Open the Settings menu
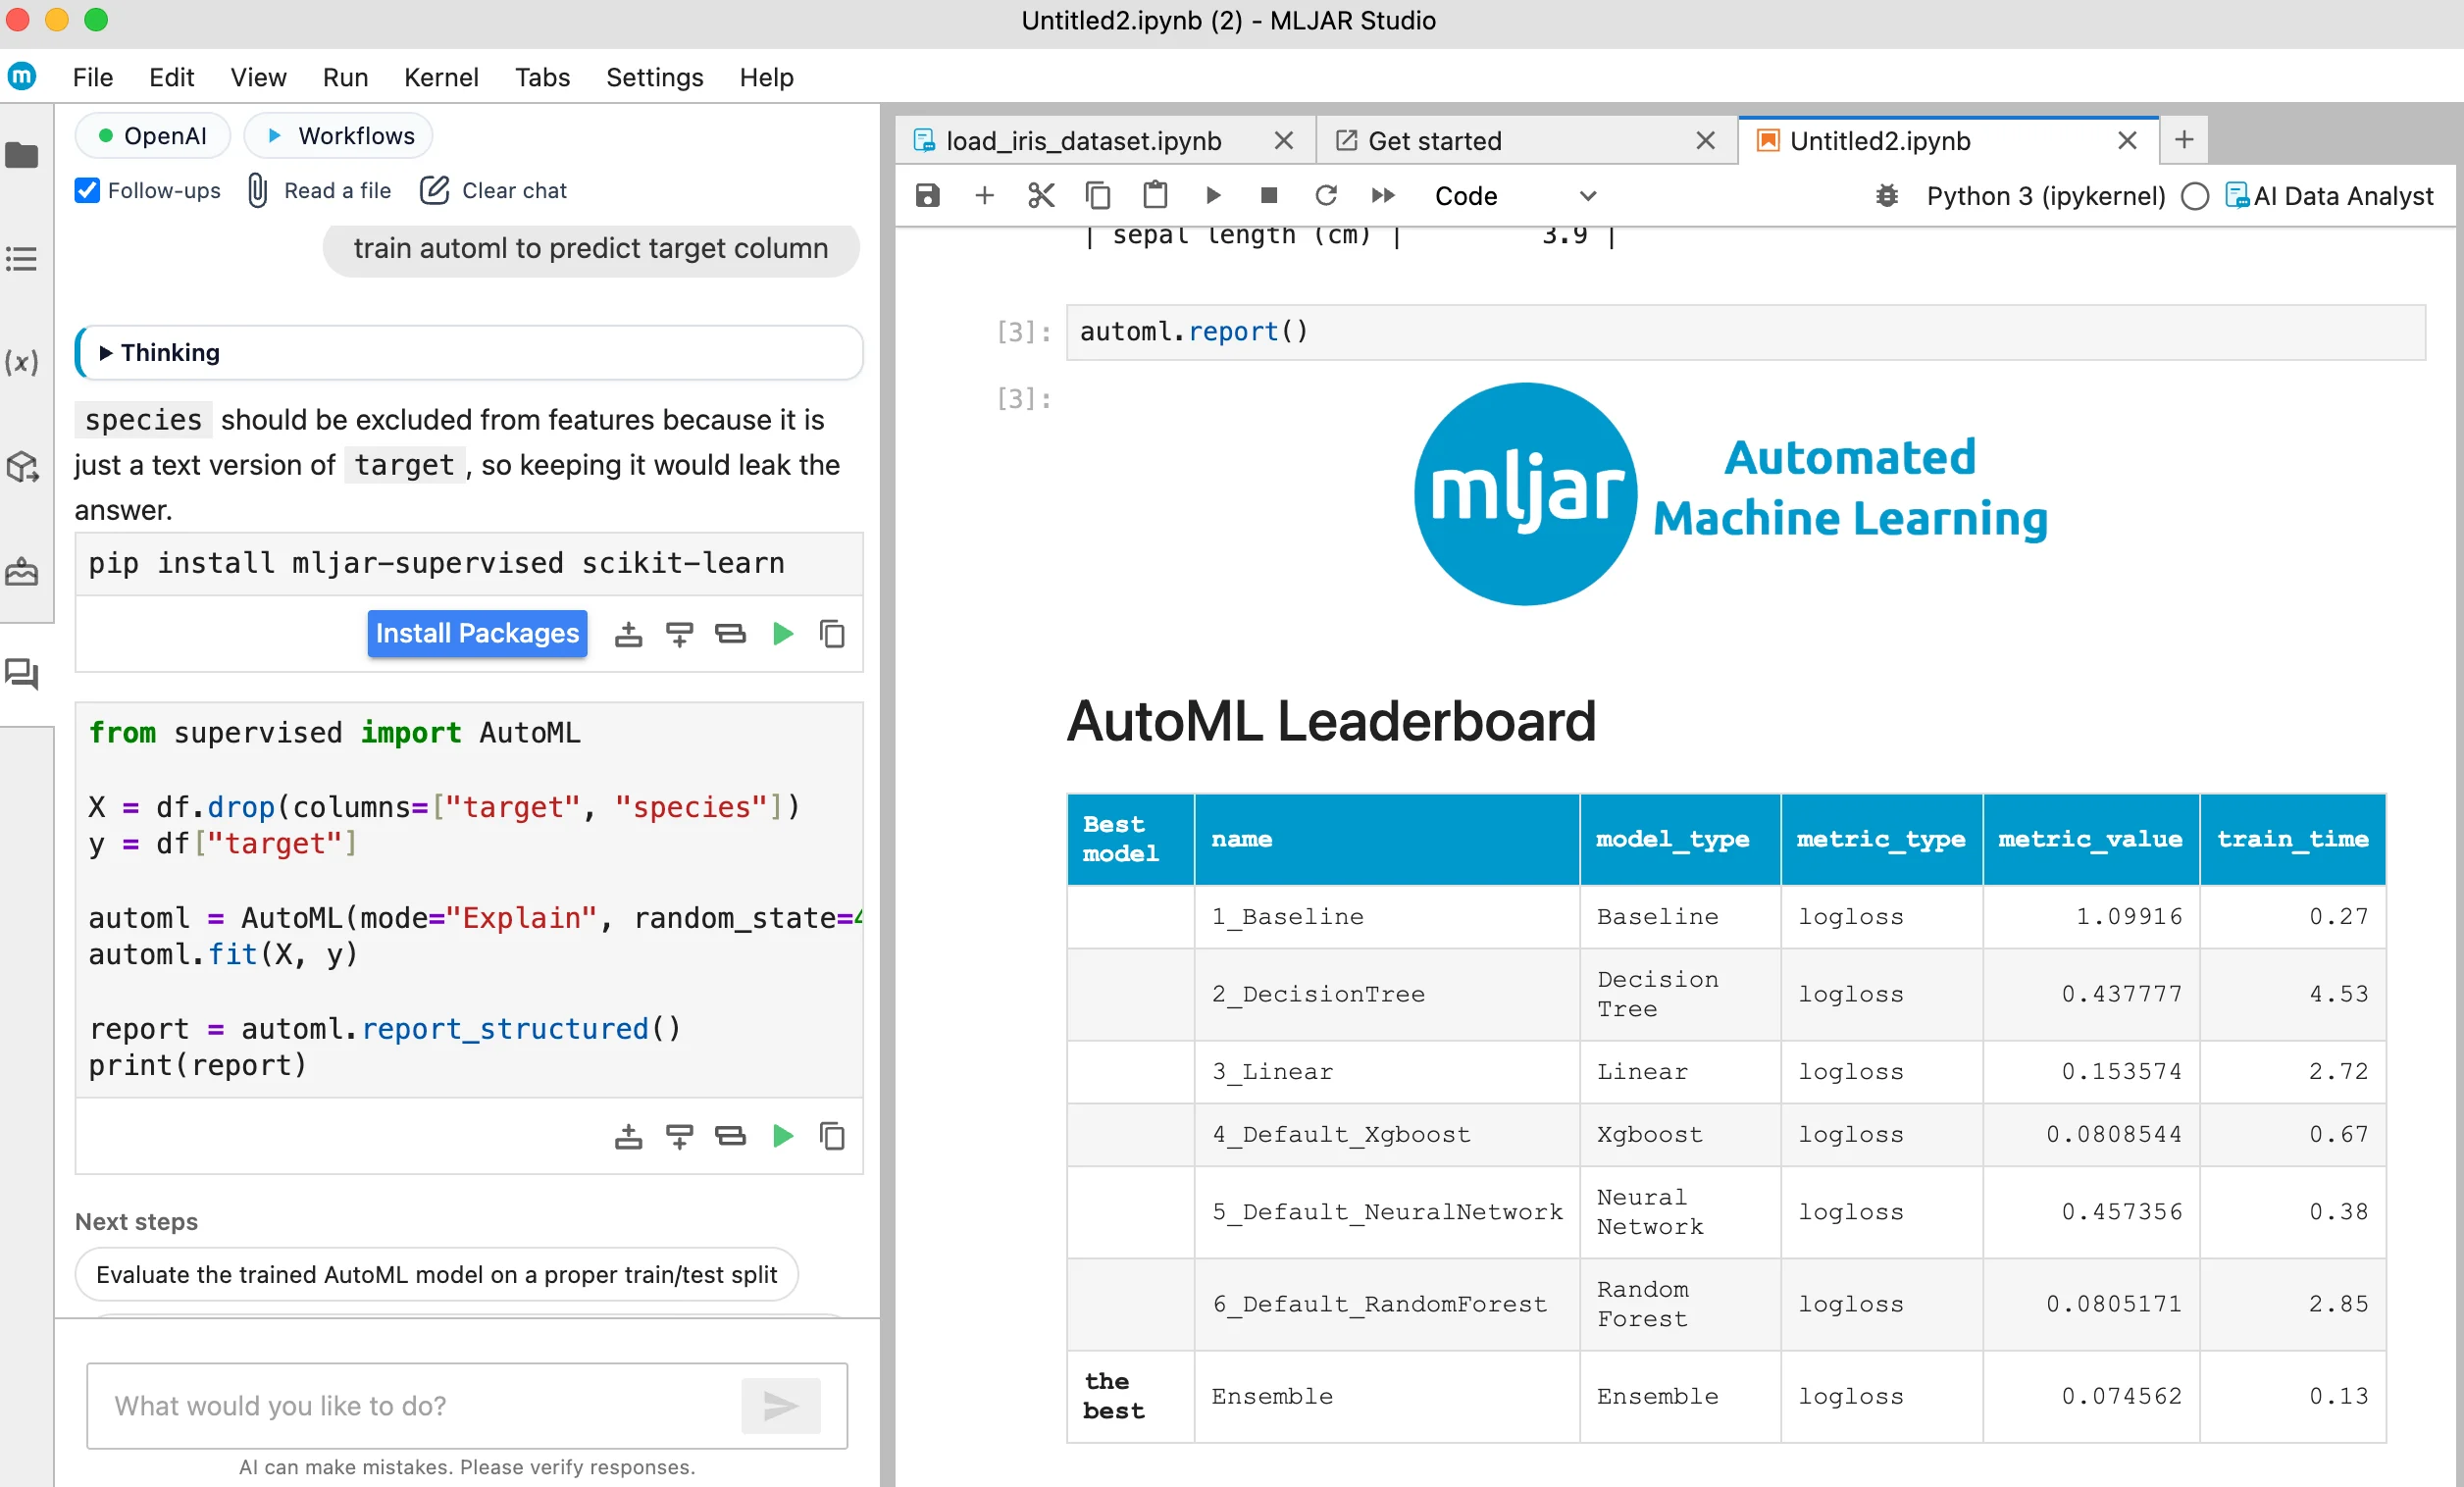This screenshot has height=1487, width=2464. 654,77
